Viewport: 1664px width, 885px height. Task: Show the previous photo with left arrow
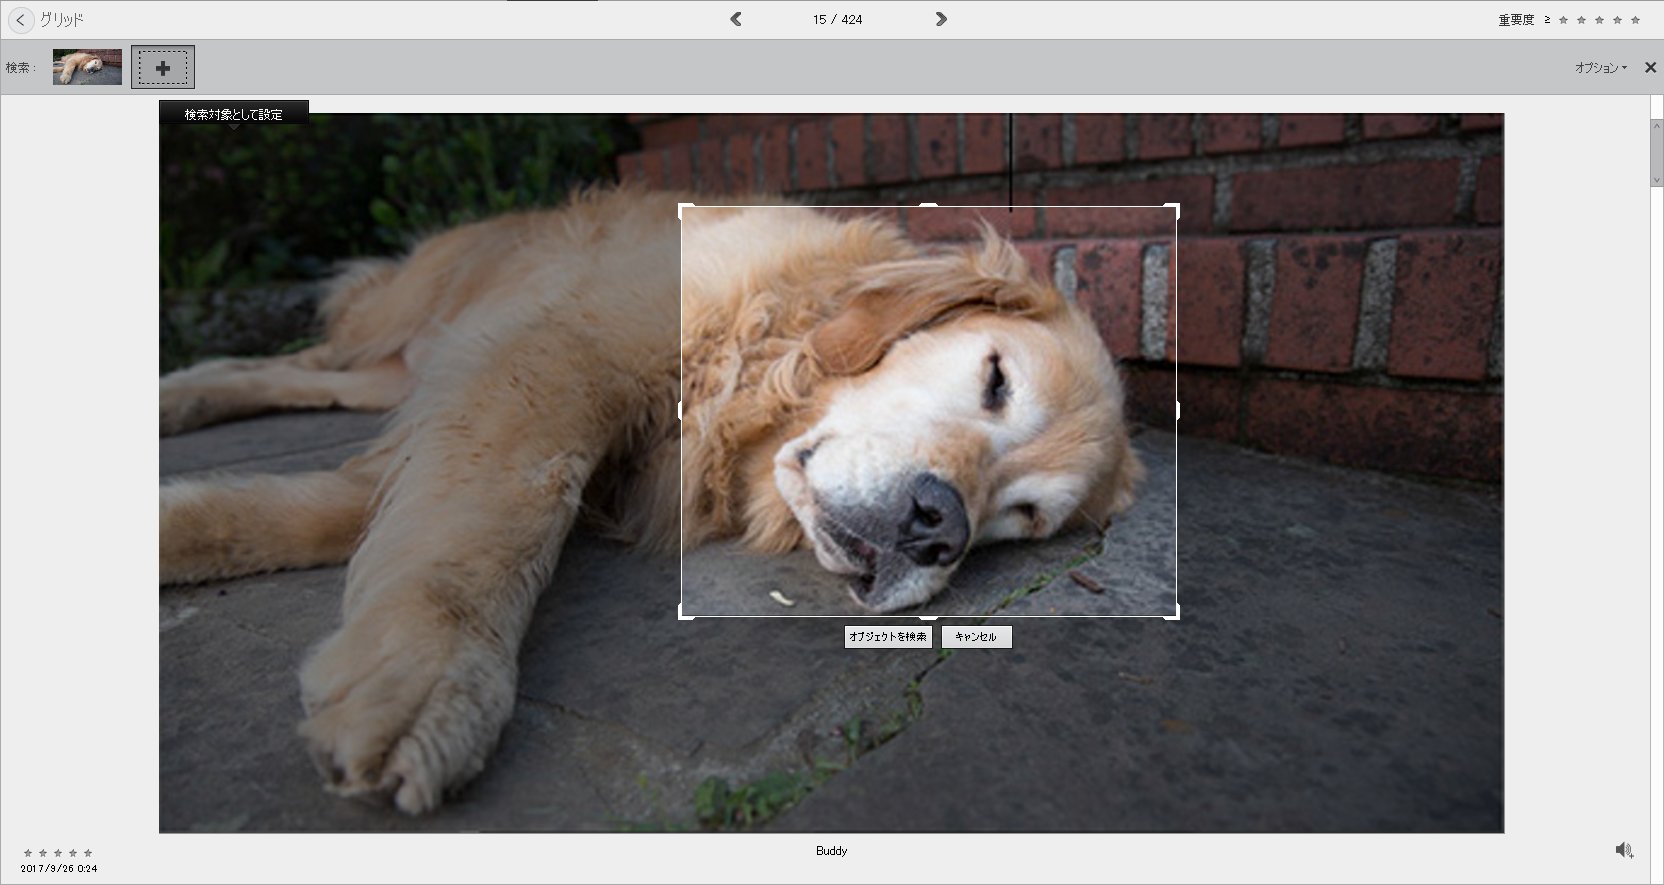point(736,19)
